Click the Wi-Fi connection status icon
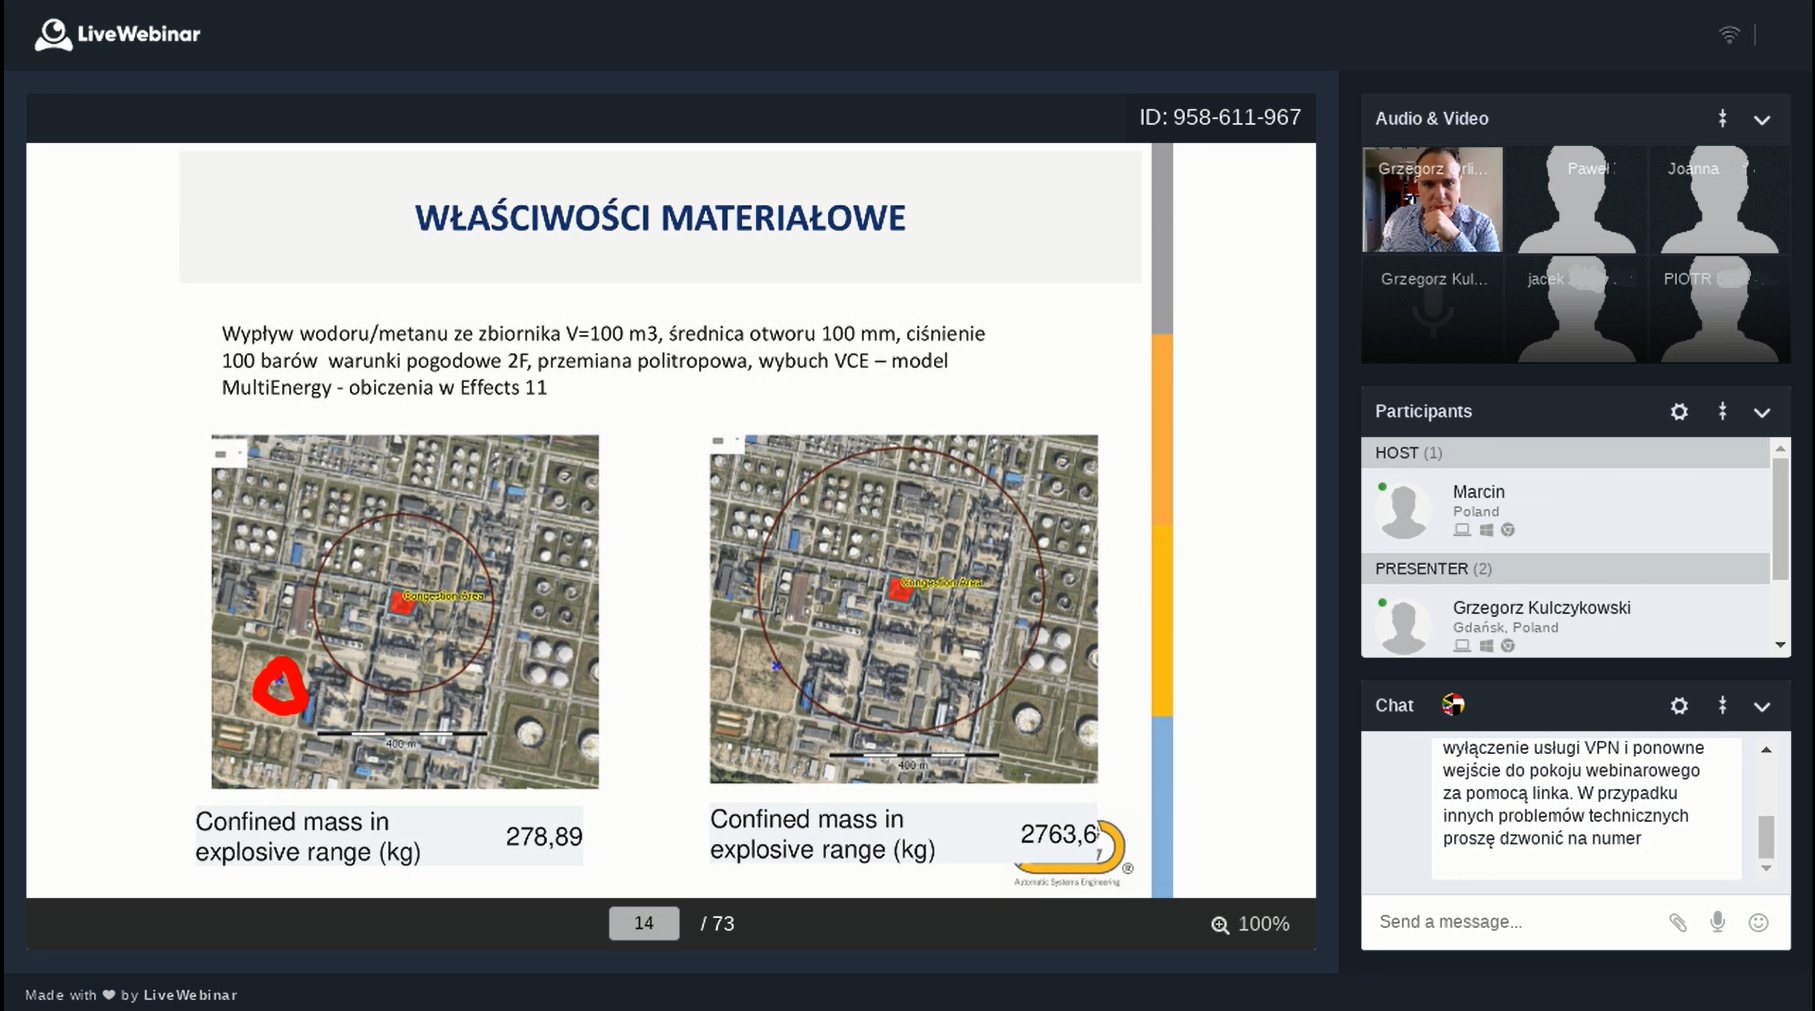 (x=1729, y=35)
